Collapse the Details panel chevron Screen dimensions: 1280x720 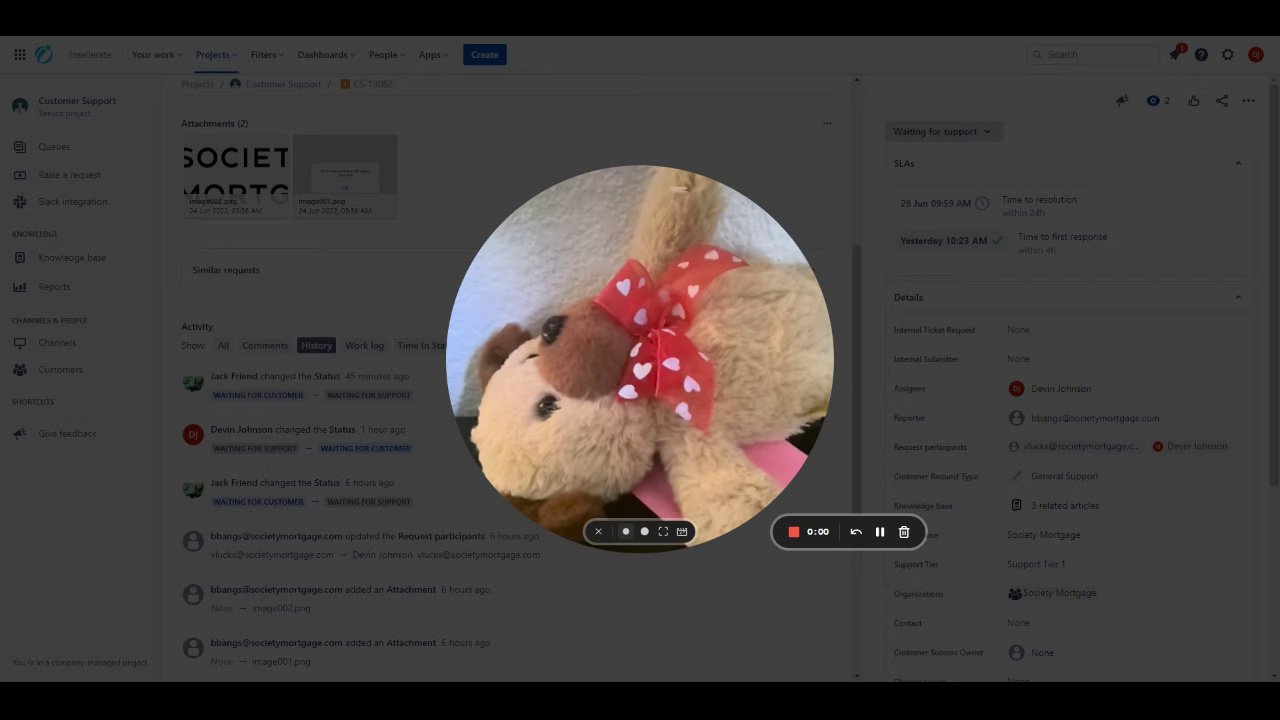1238,298
